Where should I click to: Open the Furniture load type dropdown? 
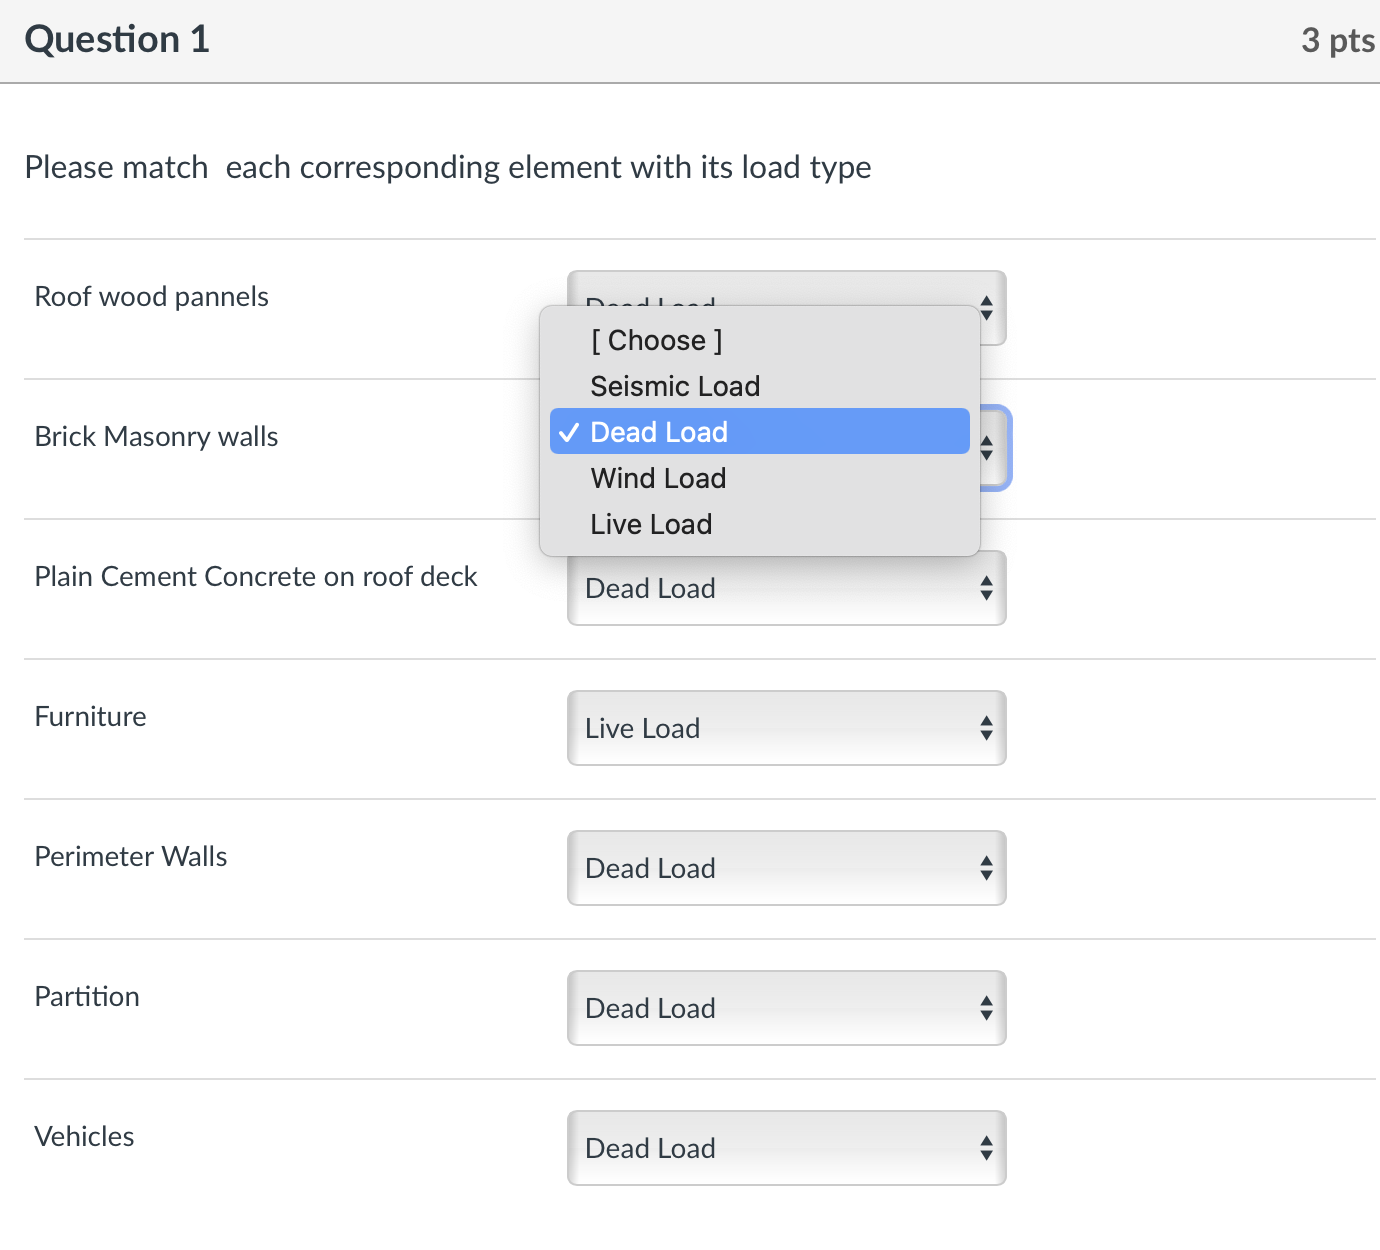click(786, 728)
